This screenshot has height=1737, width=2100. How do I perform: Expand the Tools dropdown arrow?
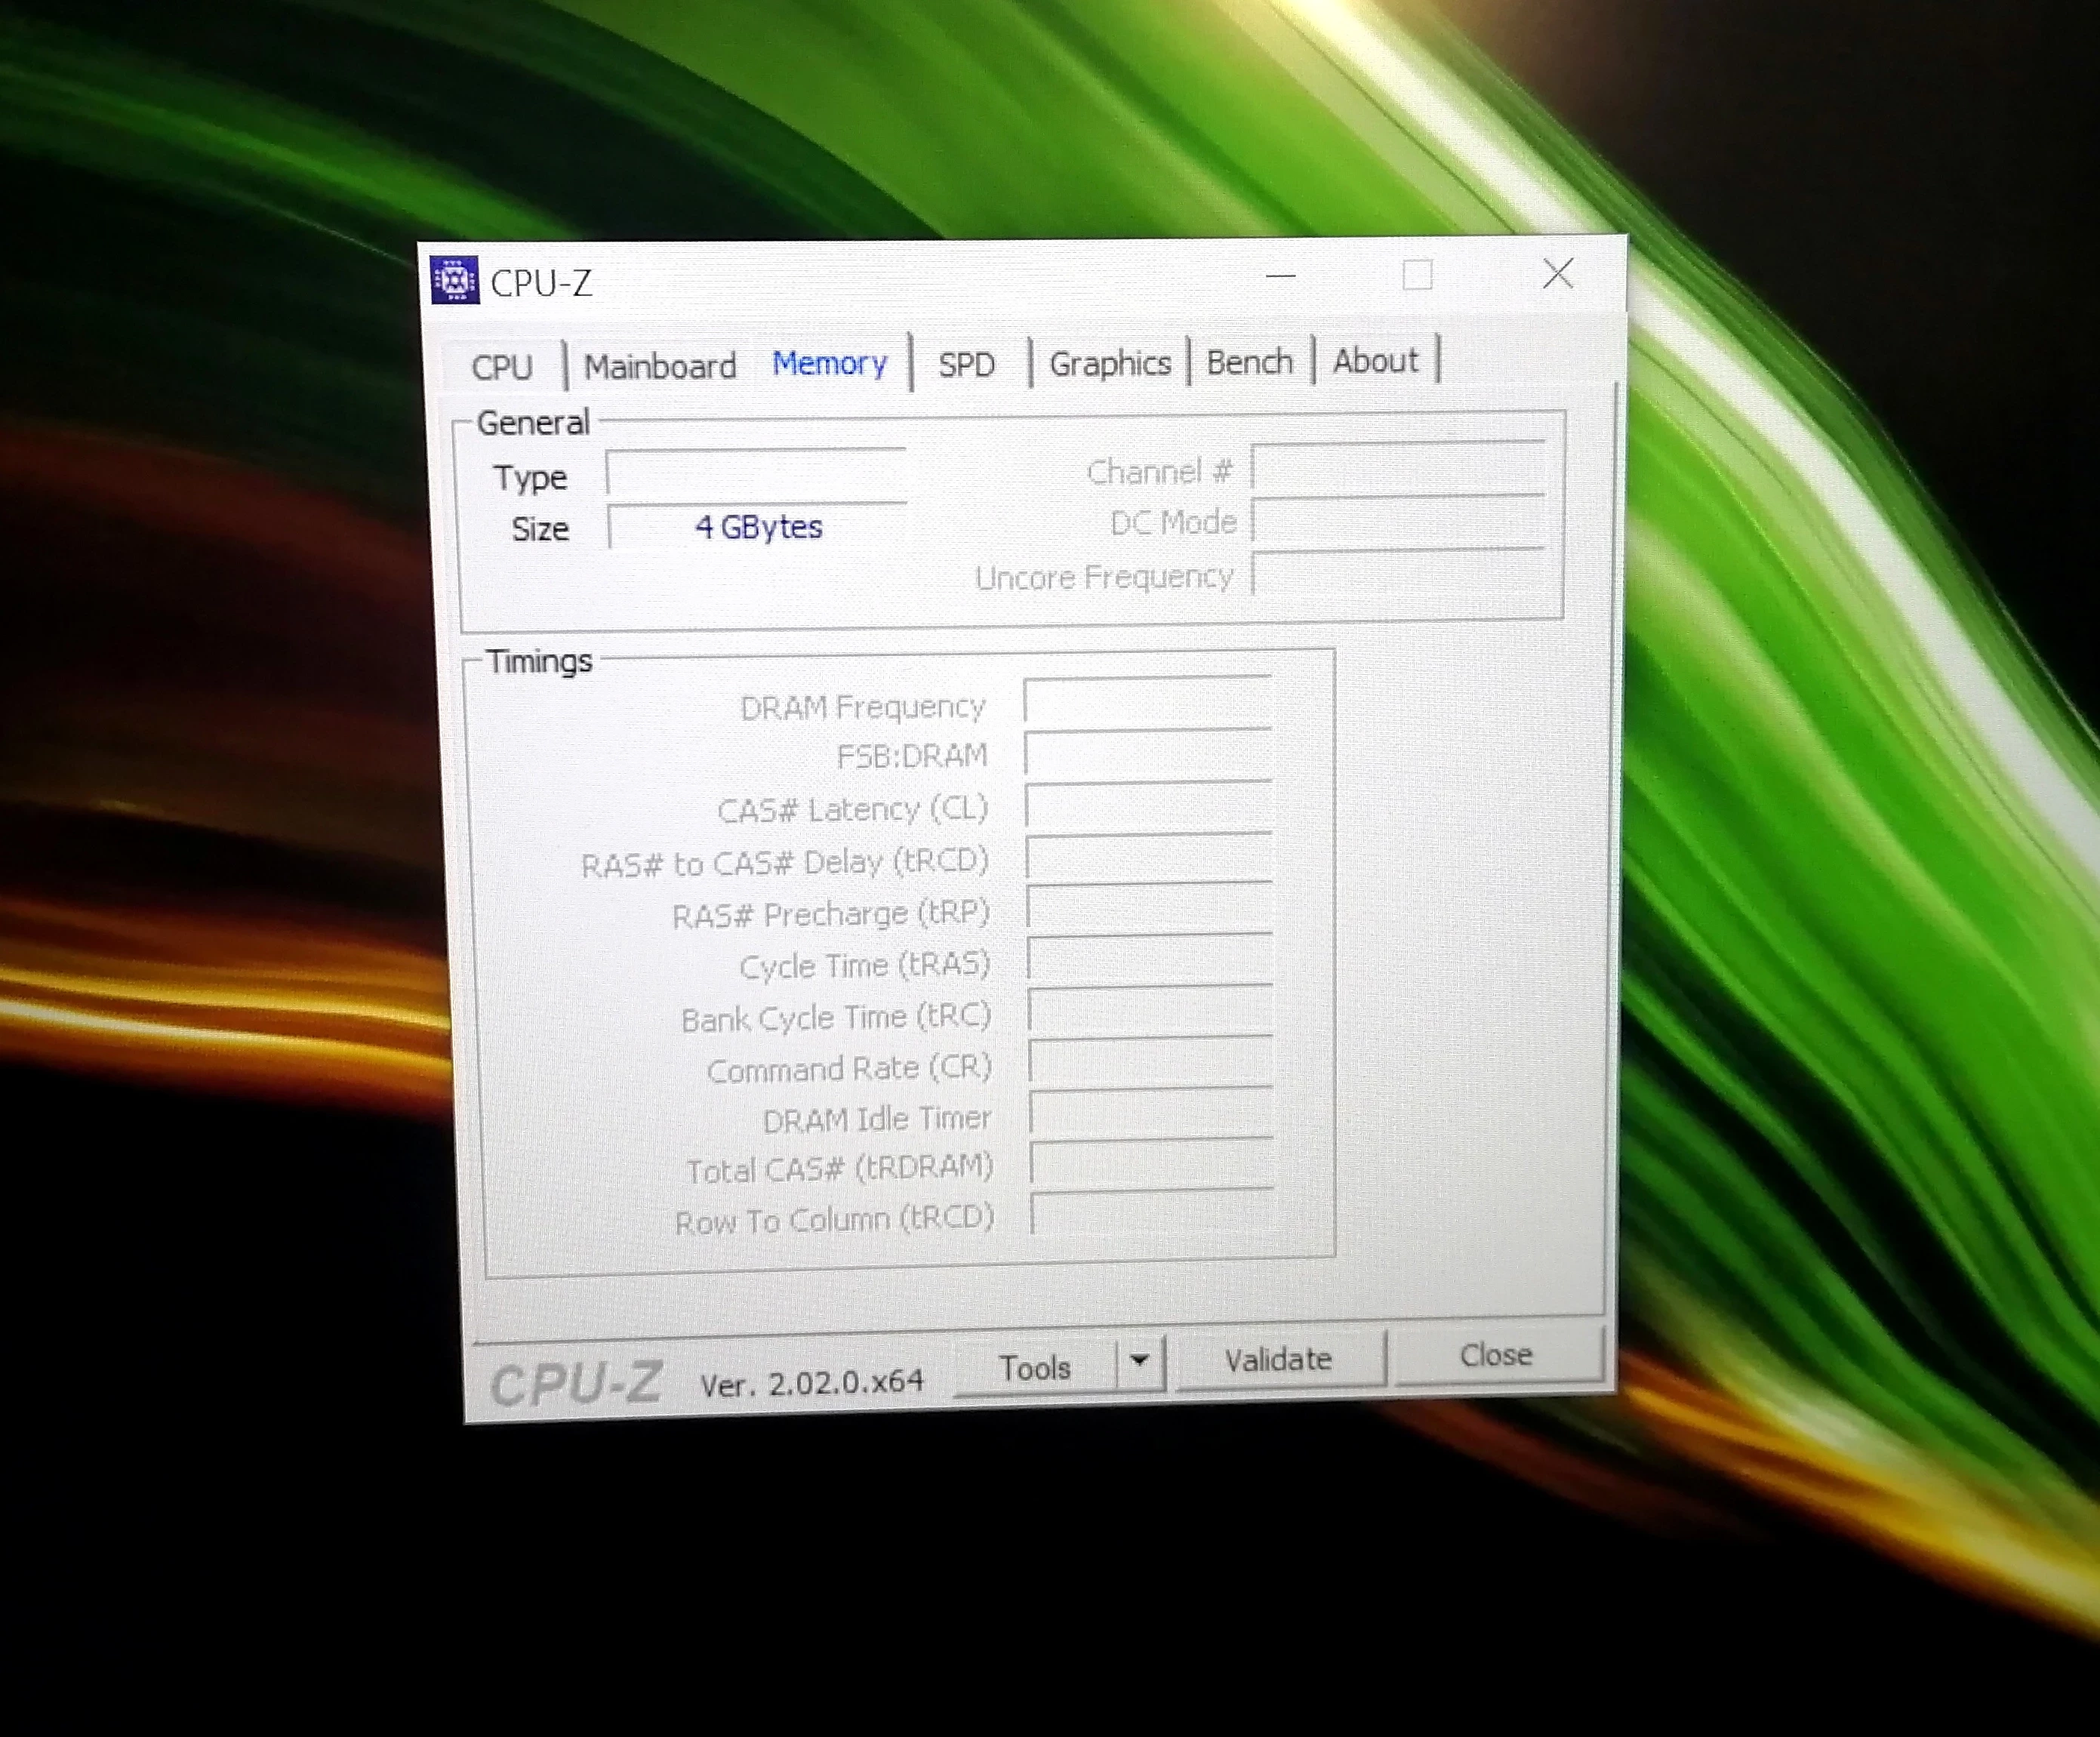(1139, 1361)
